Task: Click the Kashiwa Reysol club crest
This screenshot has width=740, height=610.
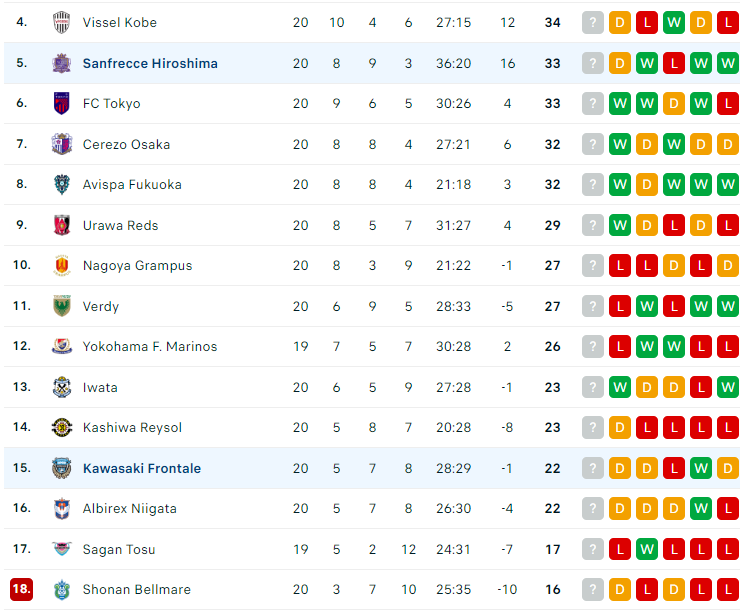Action: [x=61, y=427]
